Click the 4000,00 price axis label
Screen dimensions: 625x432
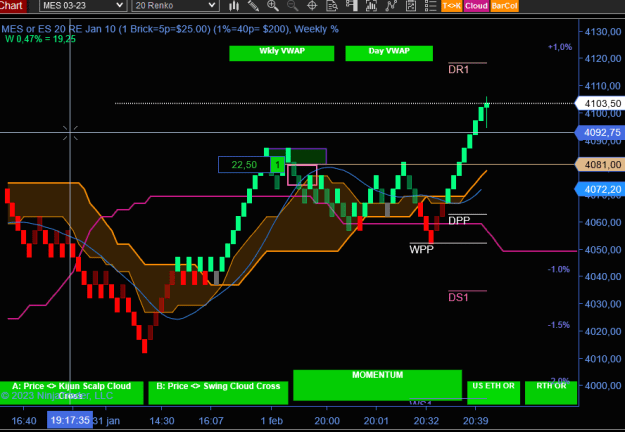(603, 386)
